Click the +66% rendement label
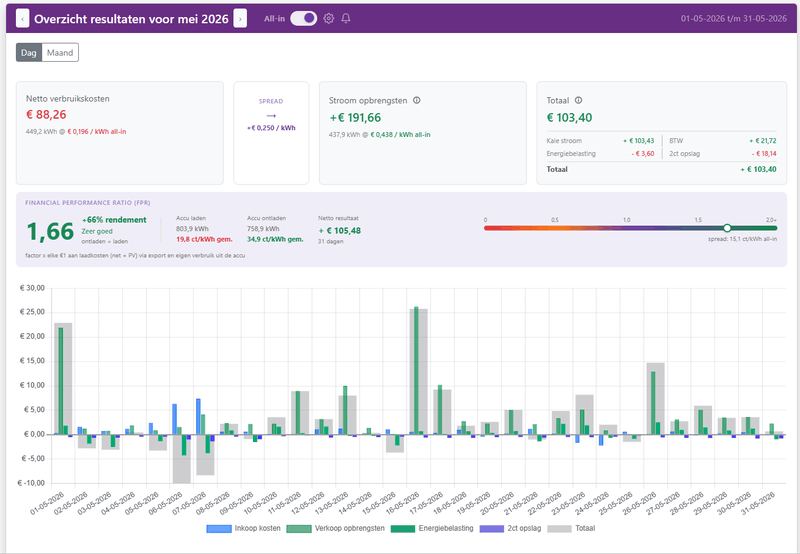 pos(114,220)
